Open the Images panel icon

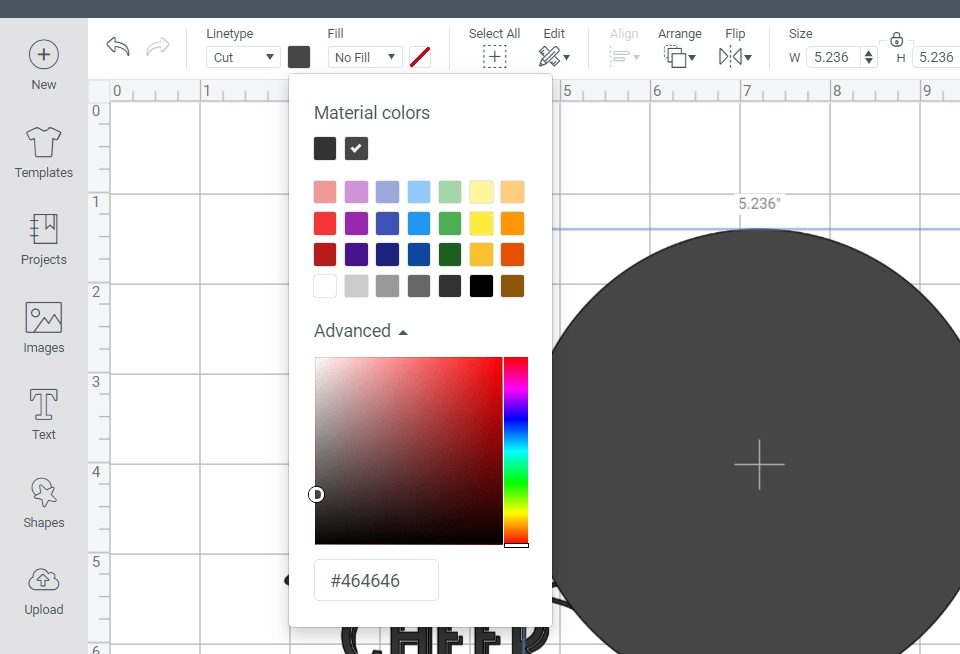tap(43, 317)
